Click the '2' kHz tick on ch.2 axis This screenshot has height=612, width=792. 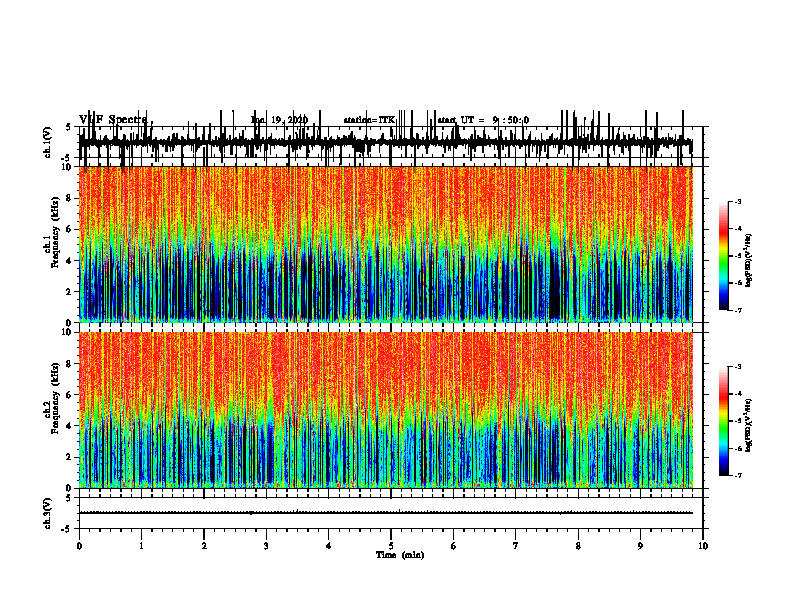(x=70, y=457)
